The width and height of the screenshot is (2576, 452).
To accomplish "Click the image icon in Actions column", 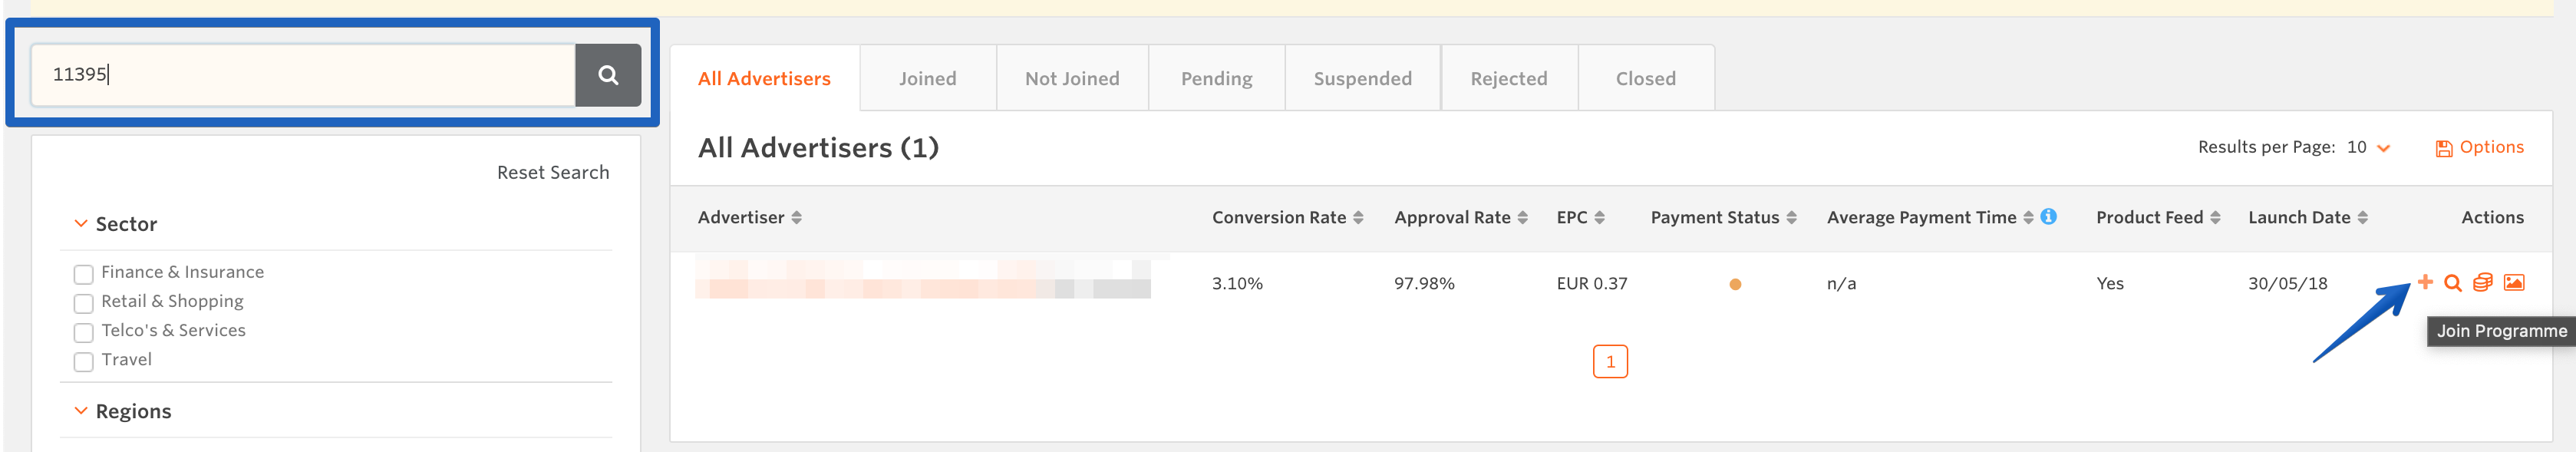I will pyautogui.click(x=2513, y=283).
